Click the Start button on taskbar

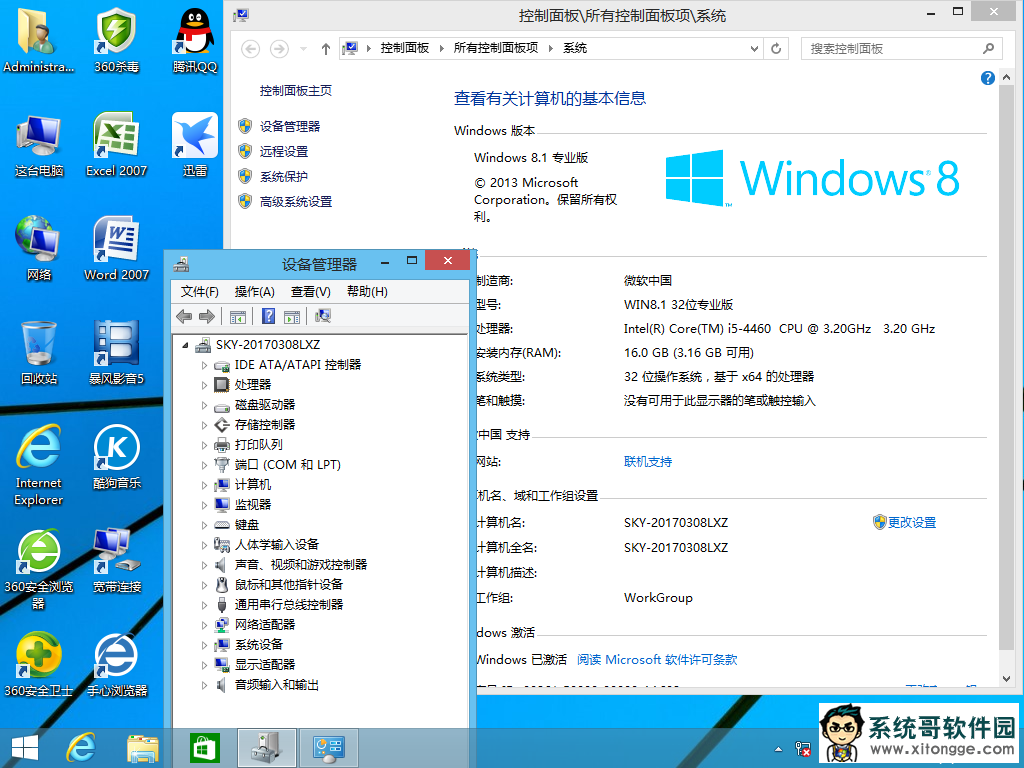(25, 748)
